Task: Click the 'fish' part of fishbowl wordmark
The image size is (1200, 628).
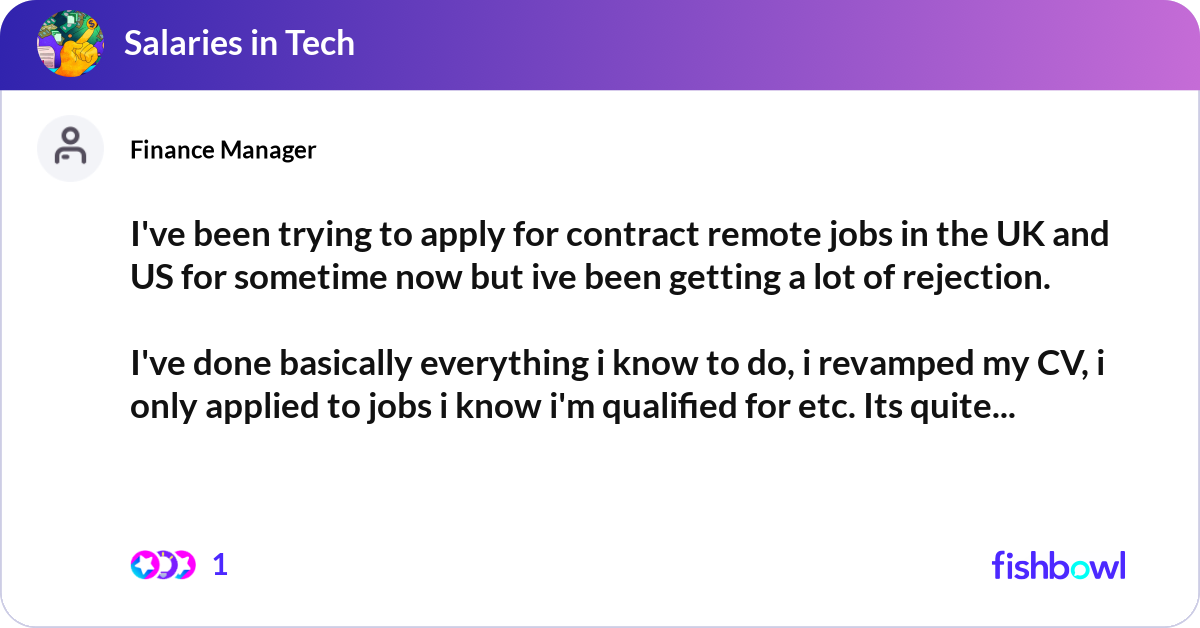Action: coord(1023,565)
